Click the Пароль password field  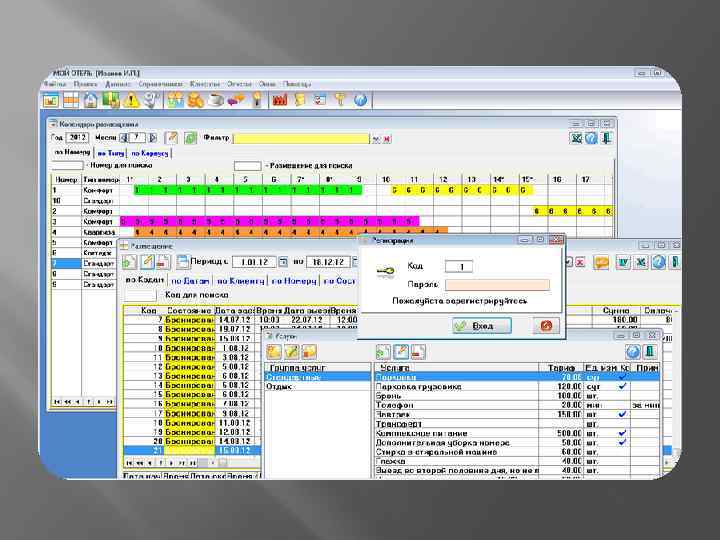[x=497, y=285]
